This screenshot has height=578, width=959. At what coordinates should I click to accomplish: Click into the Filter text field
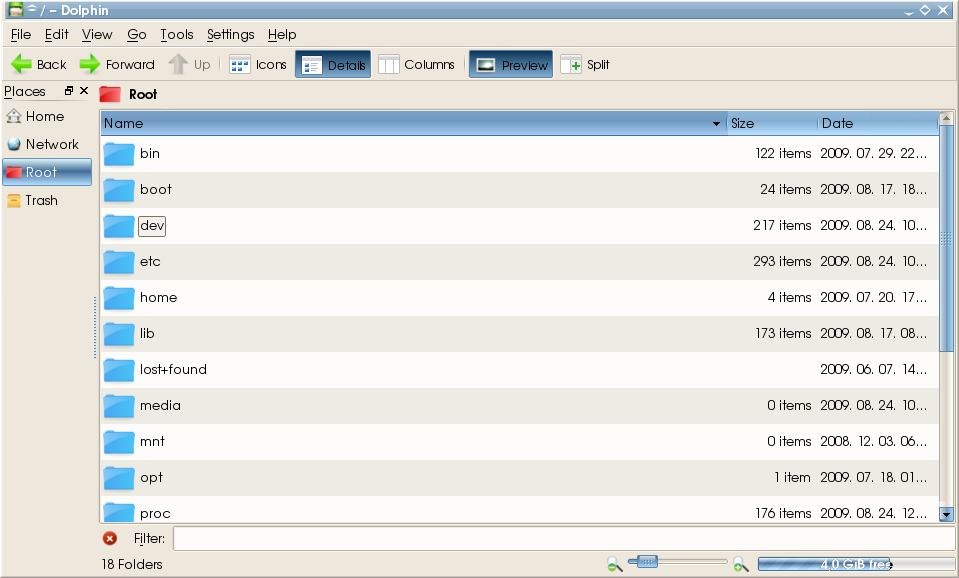coord(564,538)
